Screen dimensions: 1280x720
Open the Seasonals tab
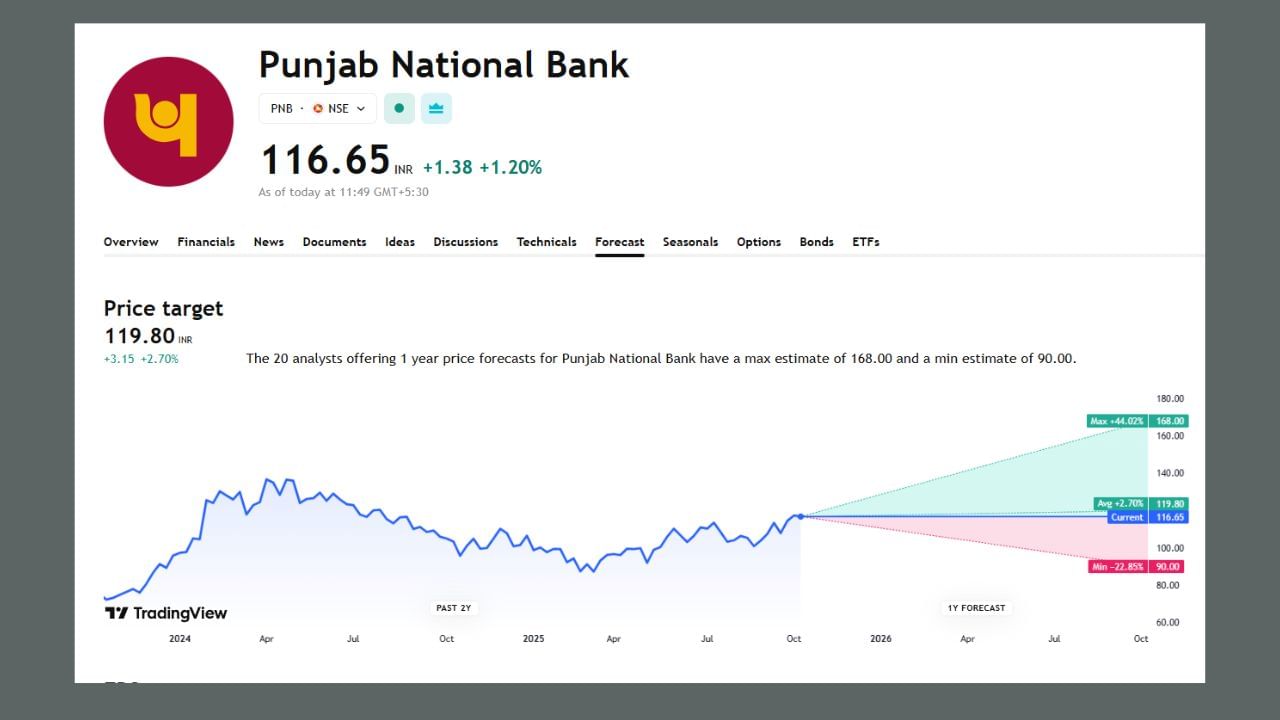pyautogui.click(x=690, y=242)
